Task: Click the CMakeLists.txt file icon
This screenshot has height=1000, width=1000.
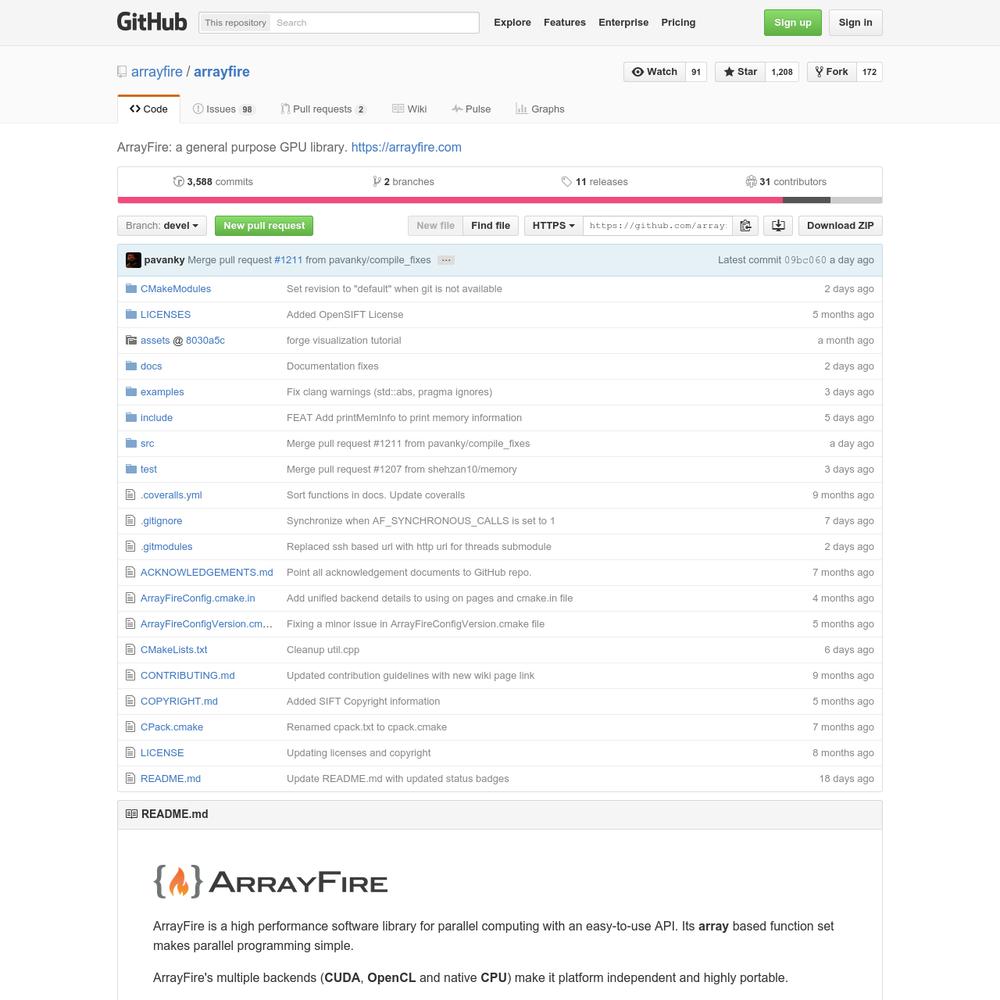Action: coord(131,649)
